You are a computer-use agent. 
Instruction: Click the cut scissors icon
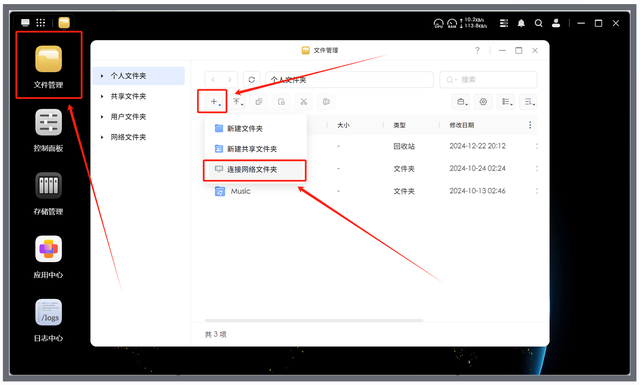click(304, 102)
